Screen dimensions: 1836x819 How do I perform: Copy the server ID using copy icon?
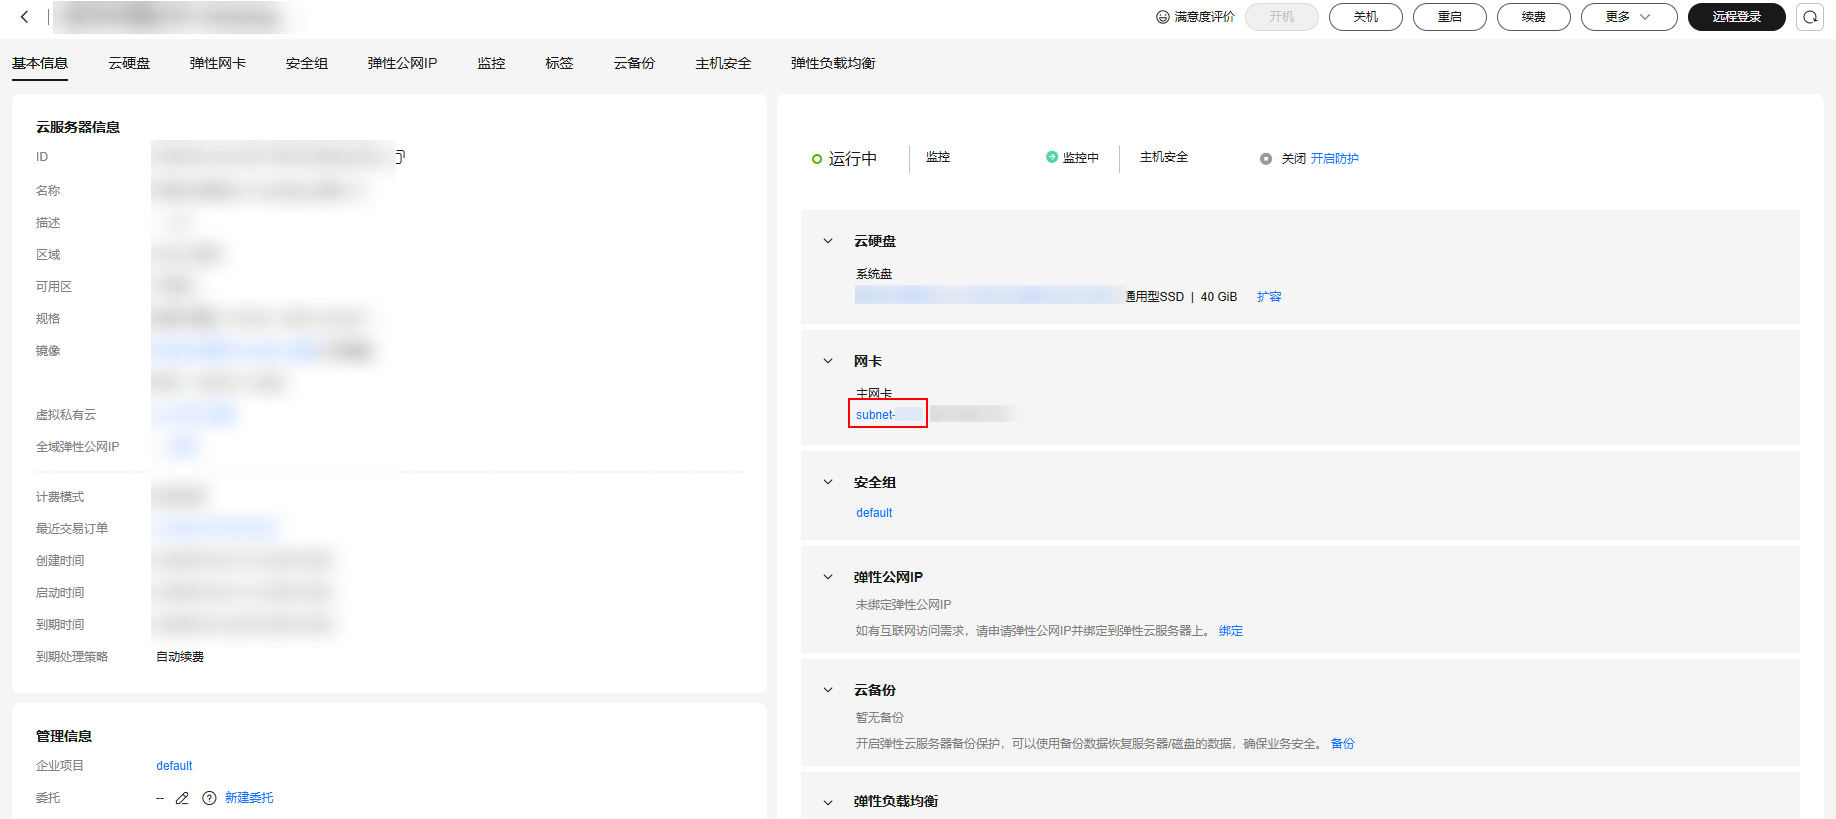click(400, 156)
